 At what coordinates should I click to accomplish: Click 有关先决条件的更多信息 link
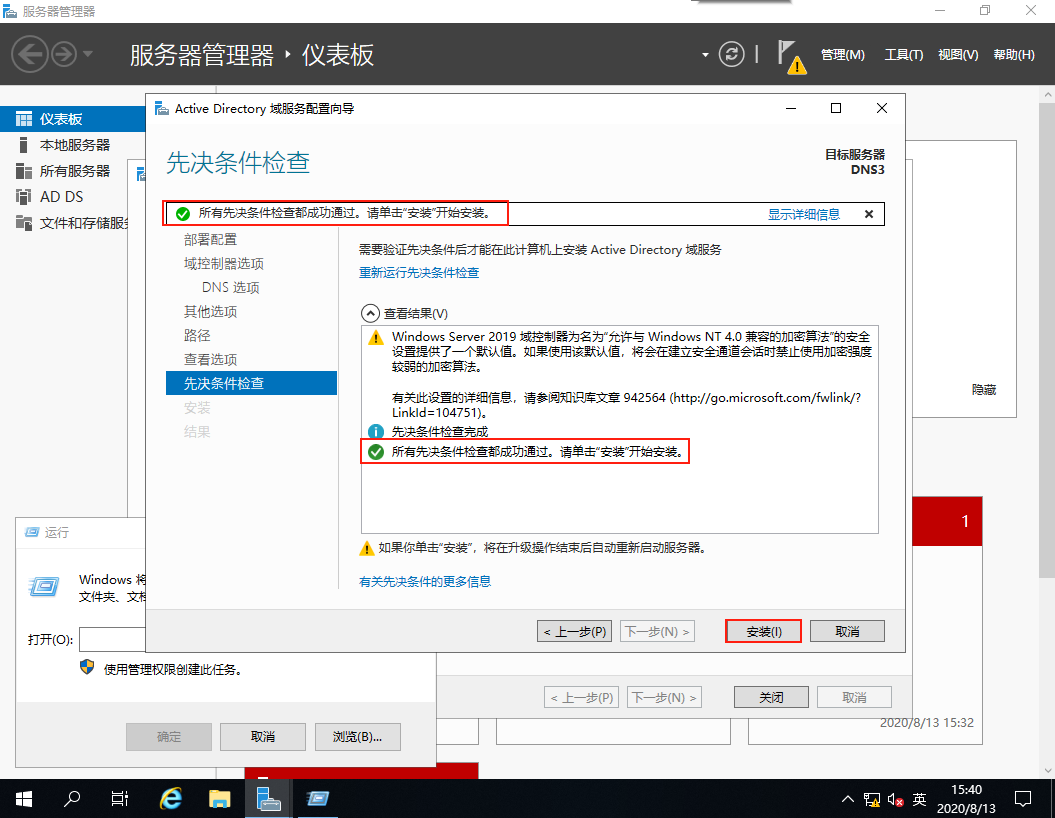(425, 581)
